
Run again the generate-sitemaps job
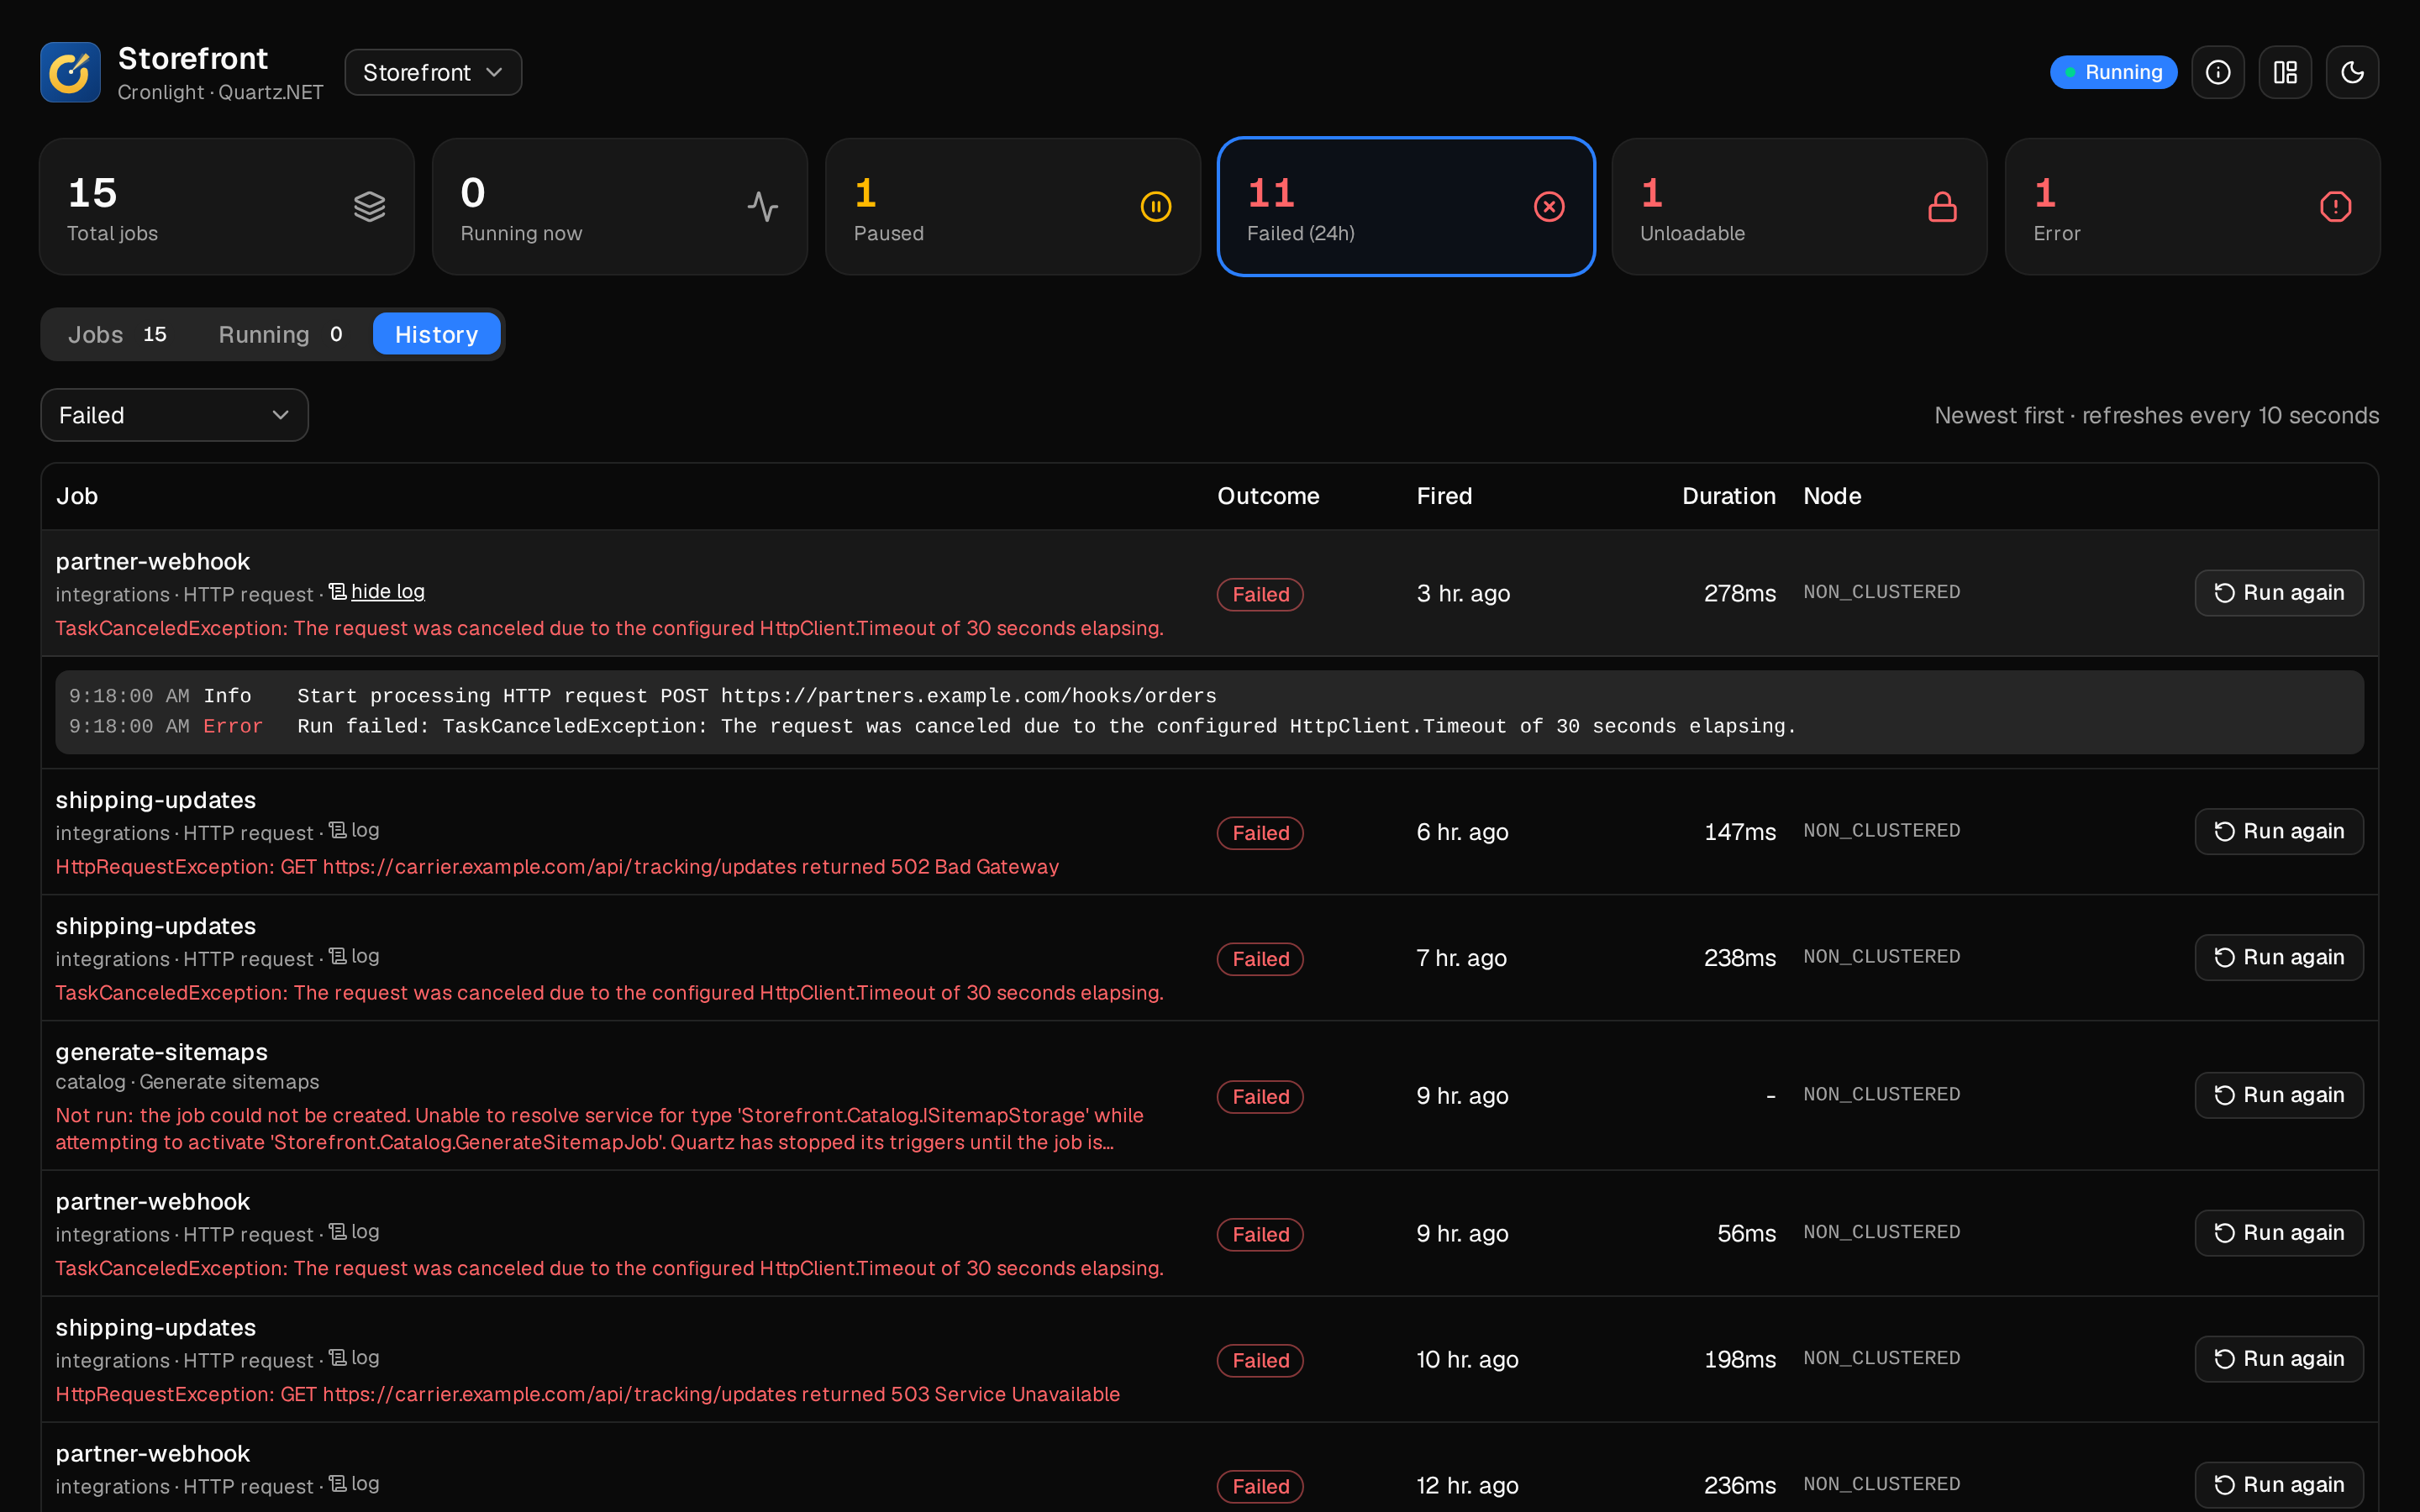click(x=2279, y=1095)
